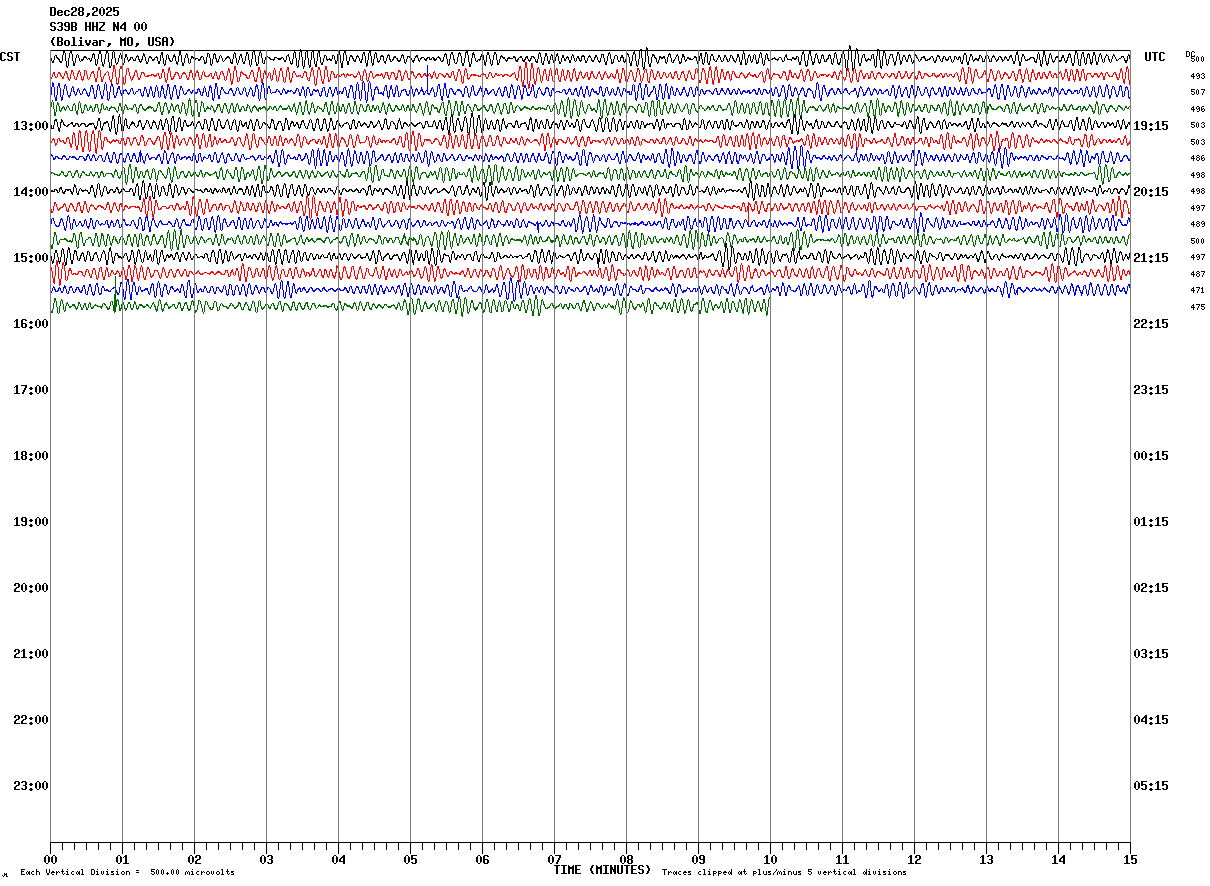Select the 21:00 CST time label
Viewport: 1210px width, 886px height.
(x=31, y=654)
